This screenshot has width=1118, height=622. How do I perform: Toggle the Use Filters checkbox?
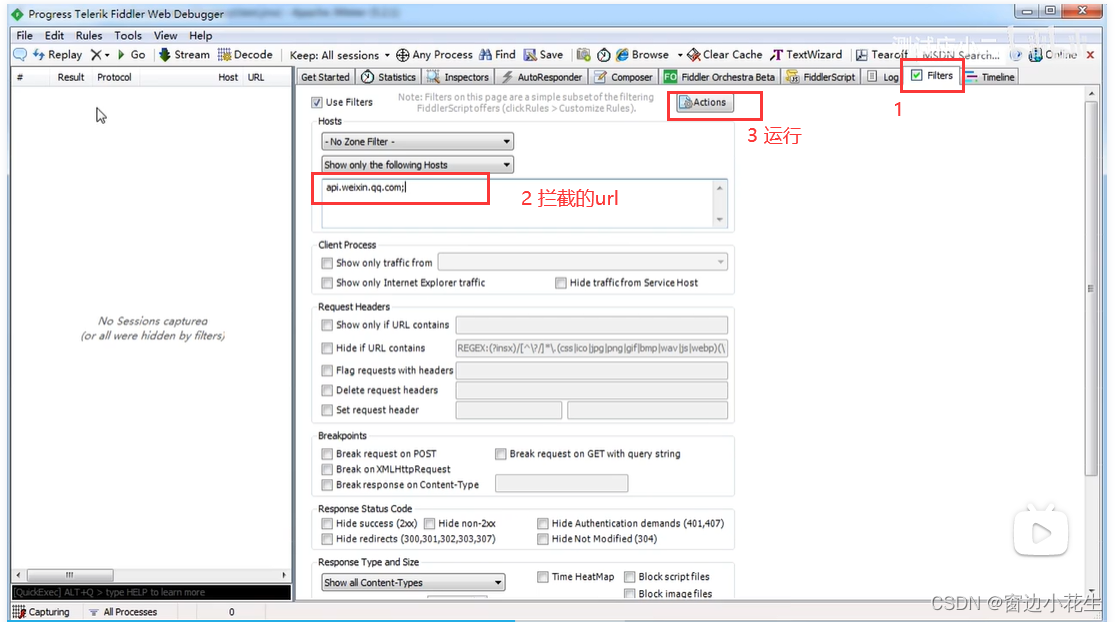point(317,103)
